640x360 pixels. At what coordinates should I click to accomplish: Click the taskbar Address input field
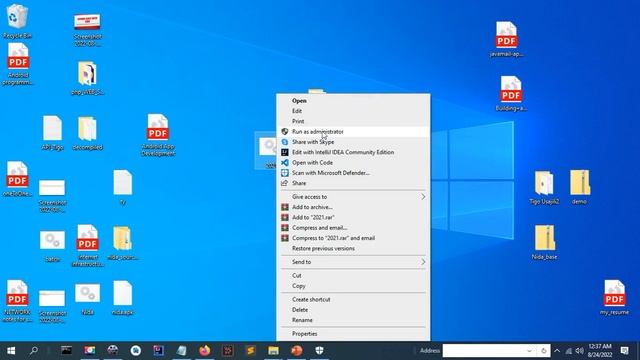tap(484, 351)
